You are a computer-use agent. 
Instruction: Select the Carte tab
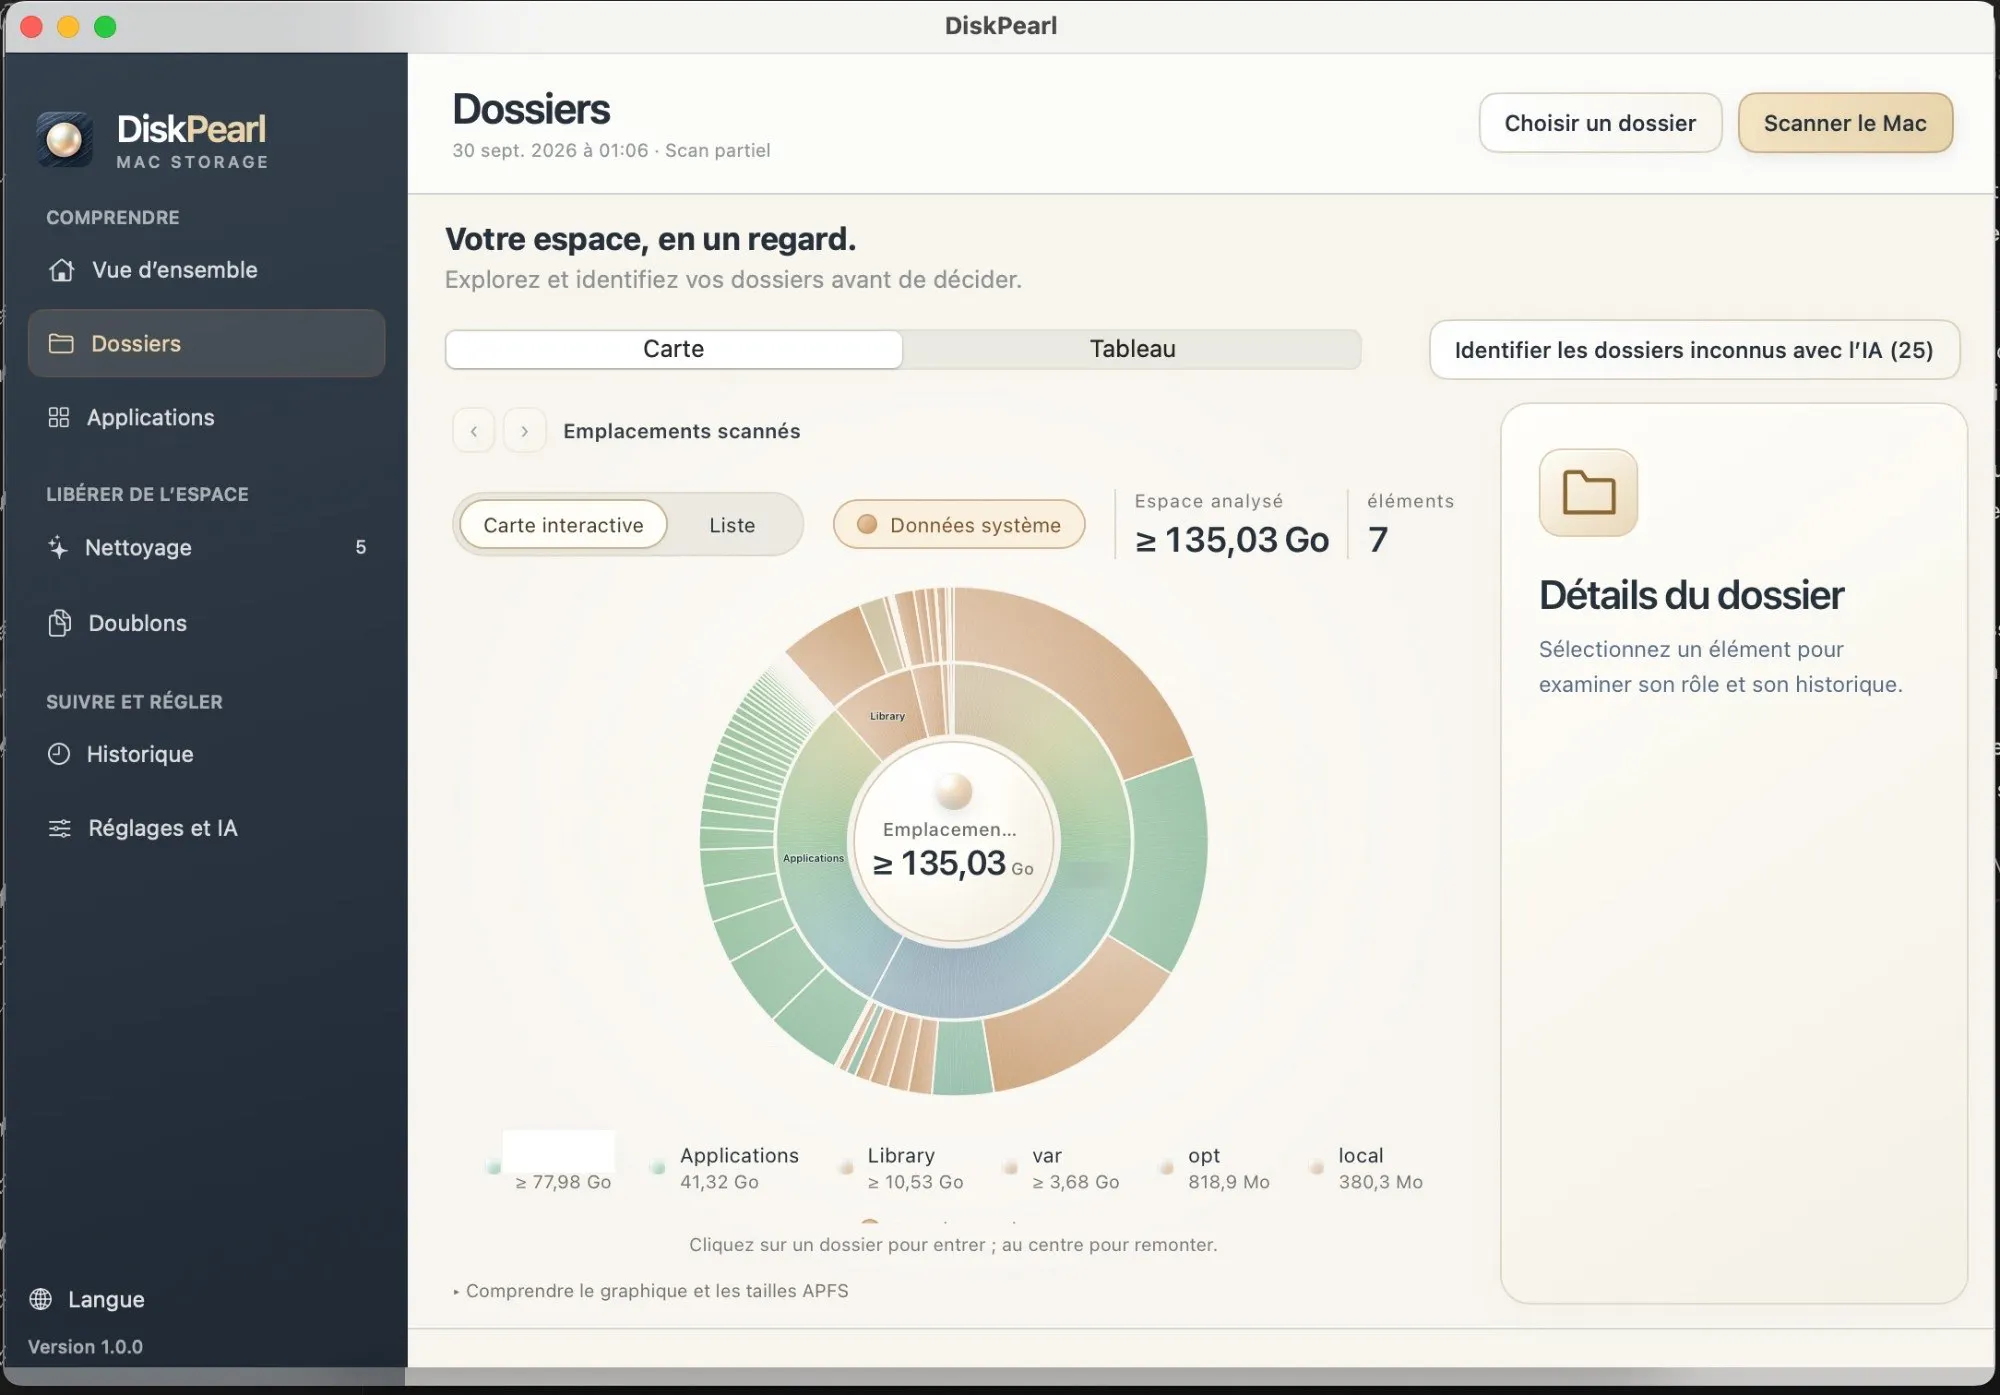674,349
